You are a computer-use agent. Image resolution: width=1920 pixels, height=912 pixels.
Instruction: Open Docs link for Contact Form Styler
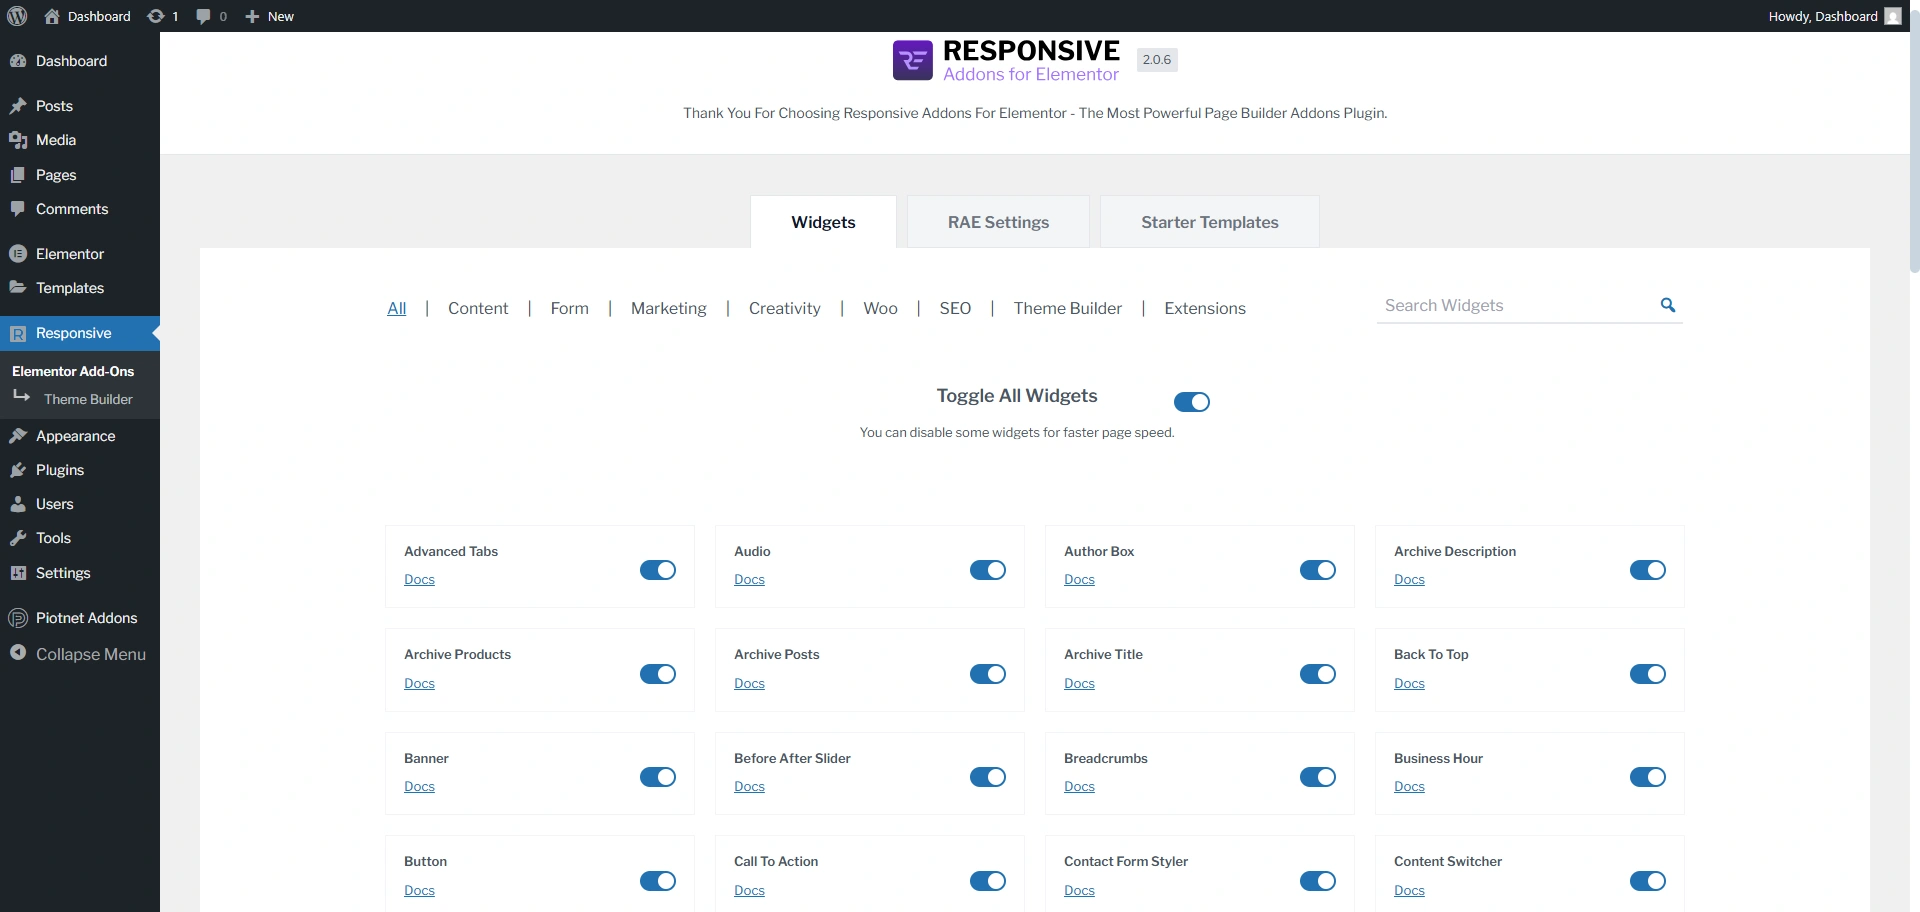pos(1079,891)
